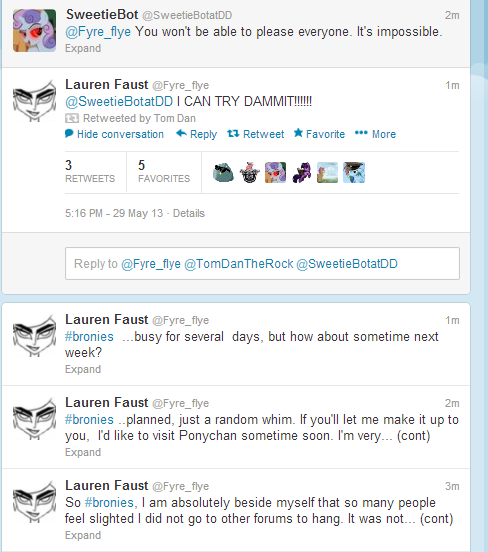Open #bronies hashtag in the 3m tweet

coord(109,502)
